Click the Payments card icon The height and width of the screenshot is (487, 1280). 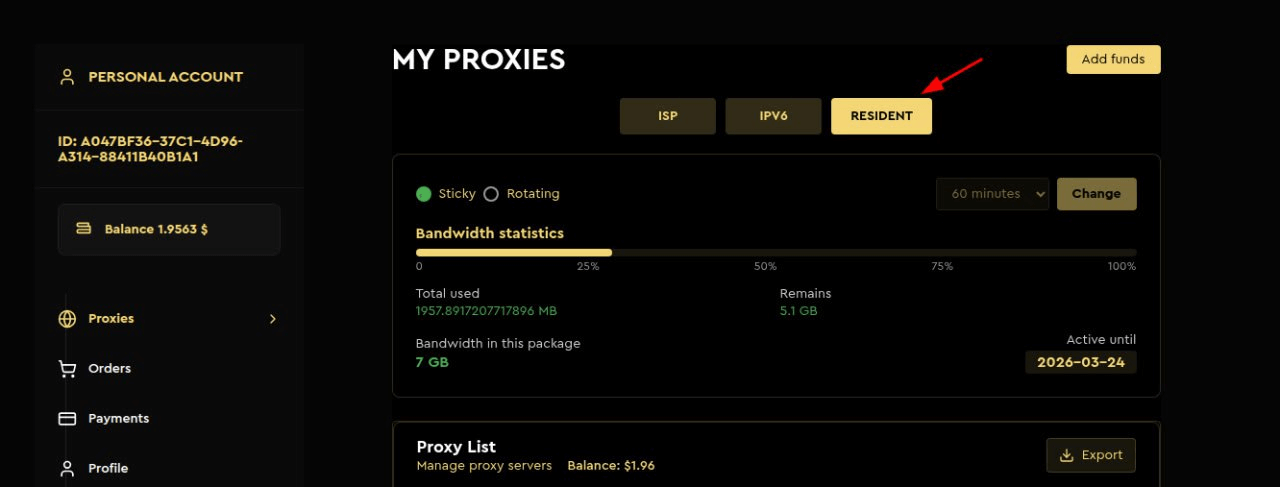67,419
